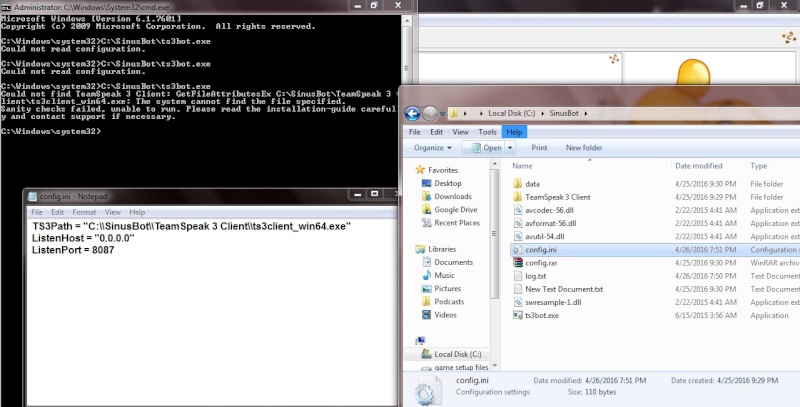The height and width of the screenshot is (407, 800).
Task: Open the Organize dropdown in Explorer
Action: (x=433, y=148)
